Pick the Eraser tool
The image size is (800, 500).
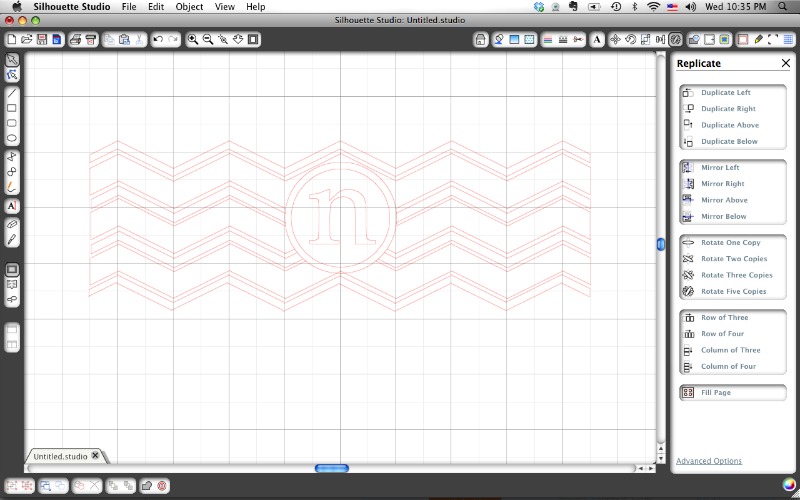pyautogui.click(x=12, y=223)
